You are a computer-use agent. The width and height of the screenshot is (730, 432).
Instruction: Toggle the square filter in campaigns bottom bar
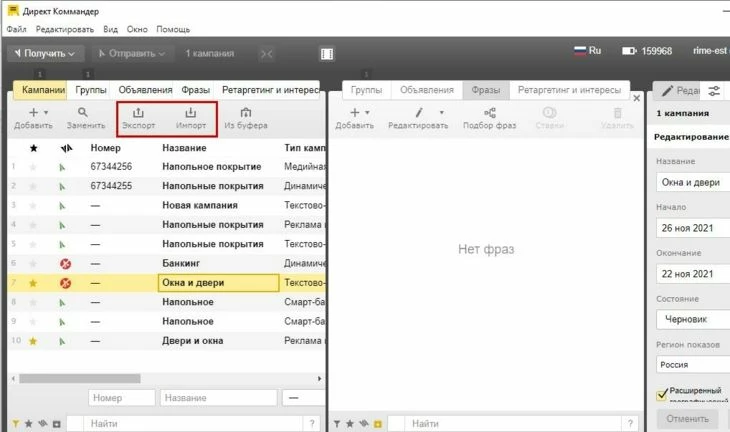pos(57,424)
